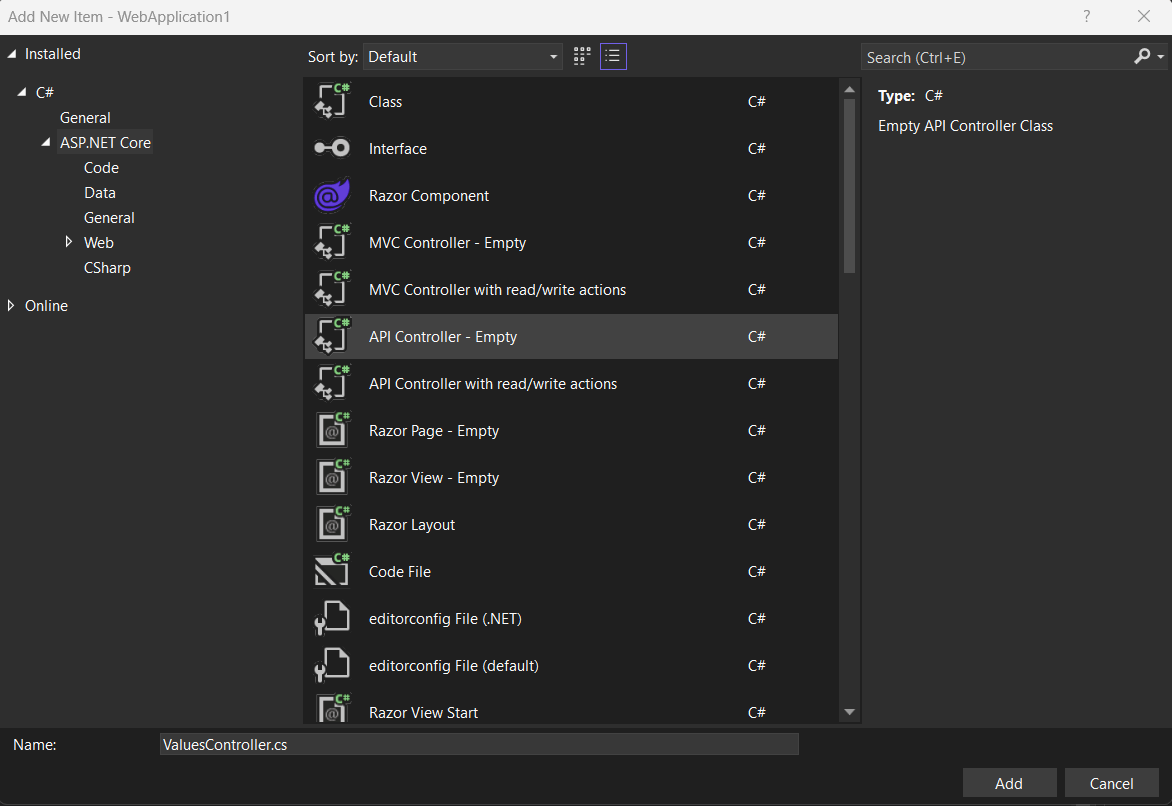Collapse the C# tree node
The height and width of the screenshot is (806, 1172).
point(22,92)
